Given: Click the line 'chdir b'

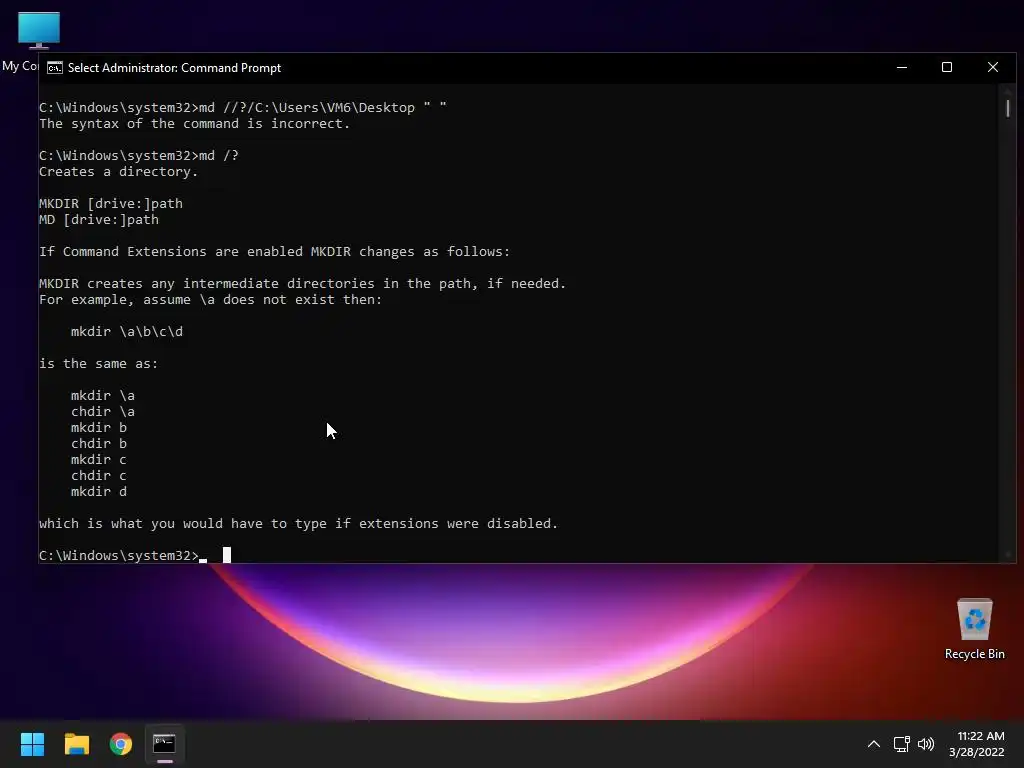Looking at the screenshot, I should point(99,443).
